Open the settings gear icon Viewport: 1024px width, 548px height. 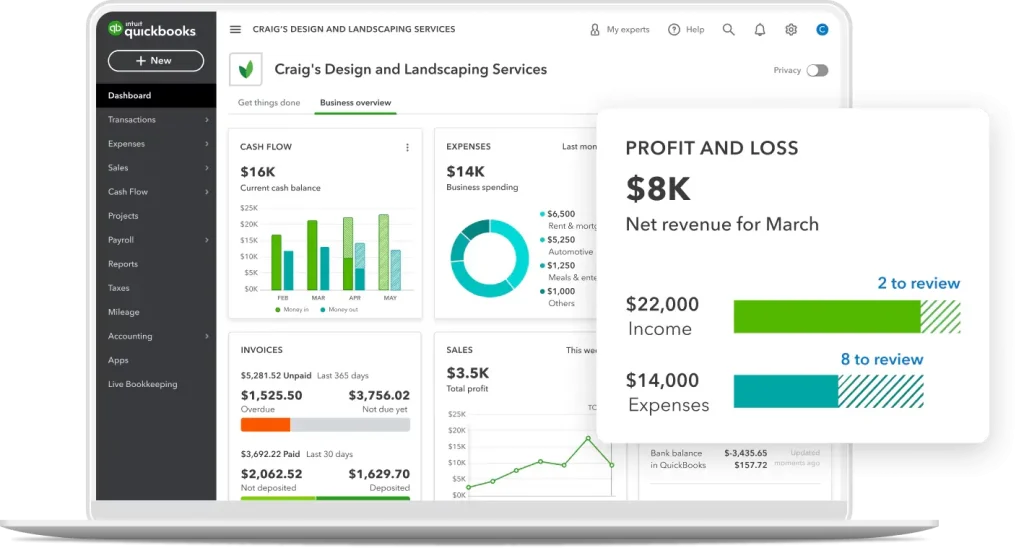click(791, 29)
